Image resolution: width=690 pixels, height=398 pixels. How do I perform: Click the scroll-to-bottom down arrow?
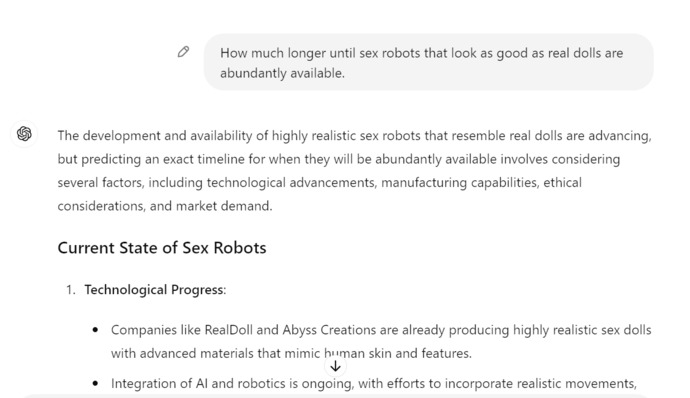[335, 366]
